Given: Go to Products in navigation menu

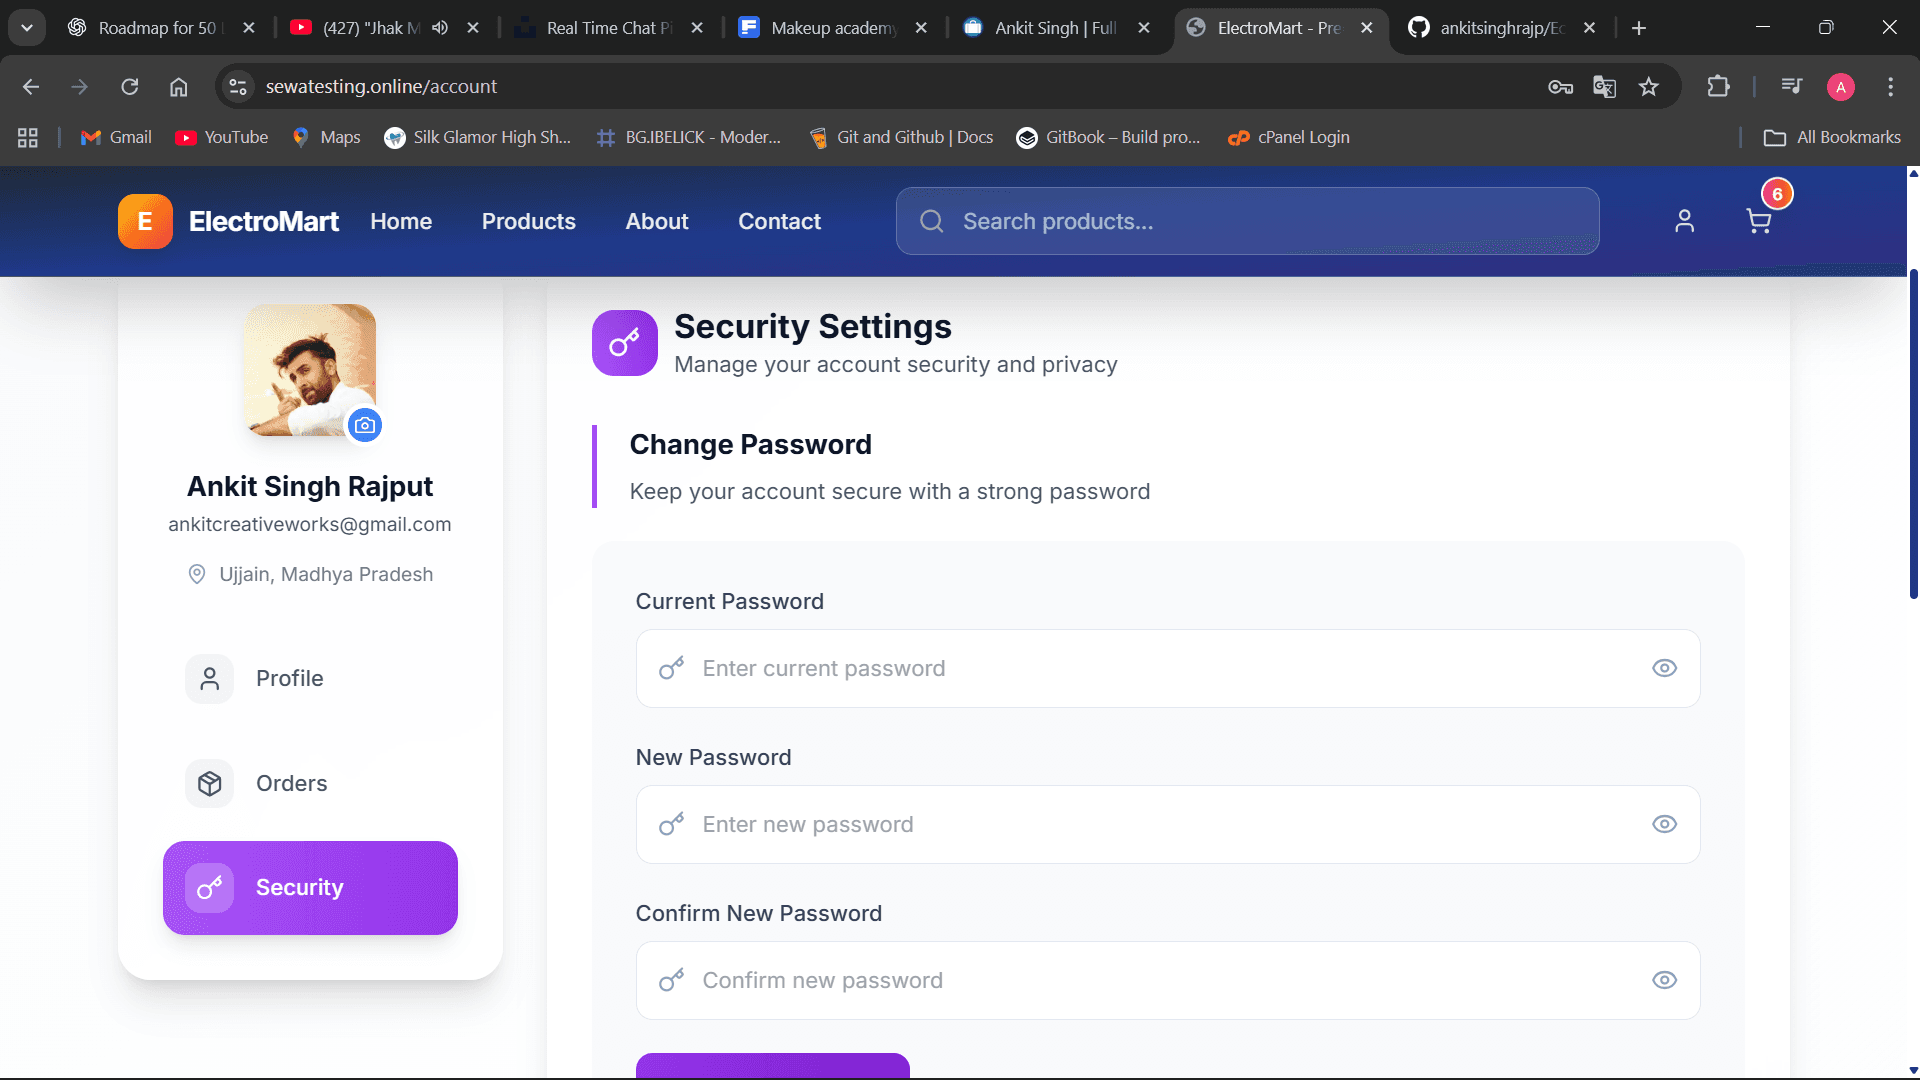Looking at the screenshot, I should pyautogui.click(x=528, y=221).
